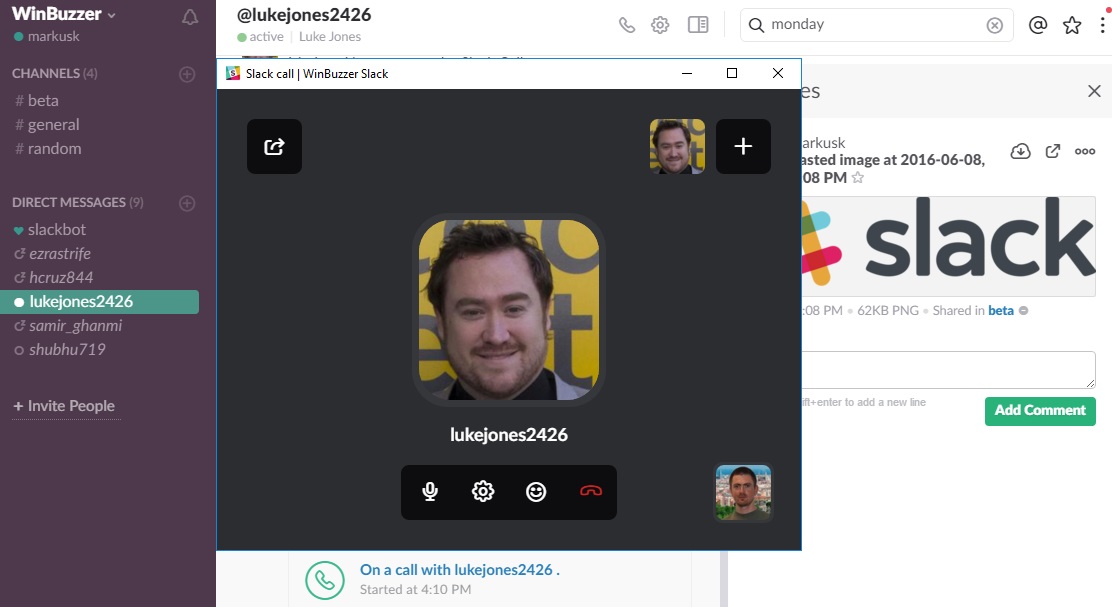This screenshot has height=607, width=1112.
Task: Mute the microphone in the call
Action: 430,491
